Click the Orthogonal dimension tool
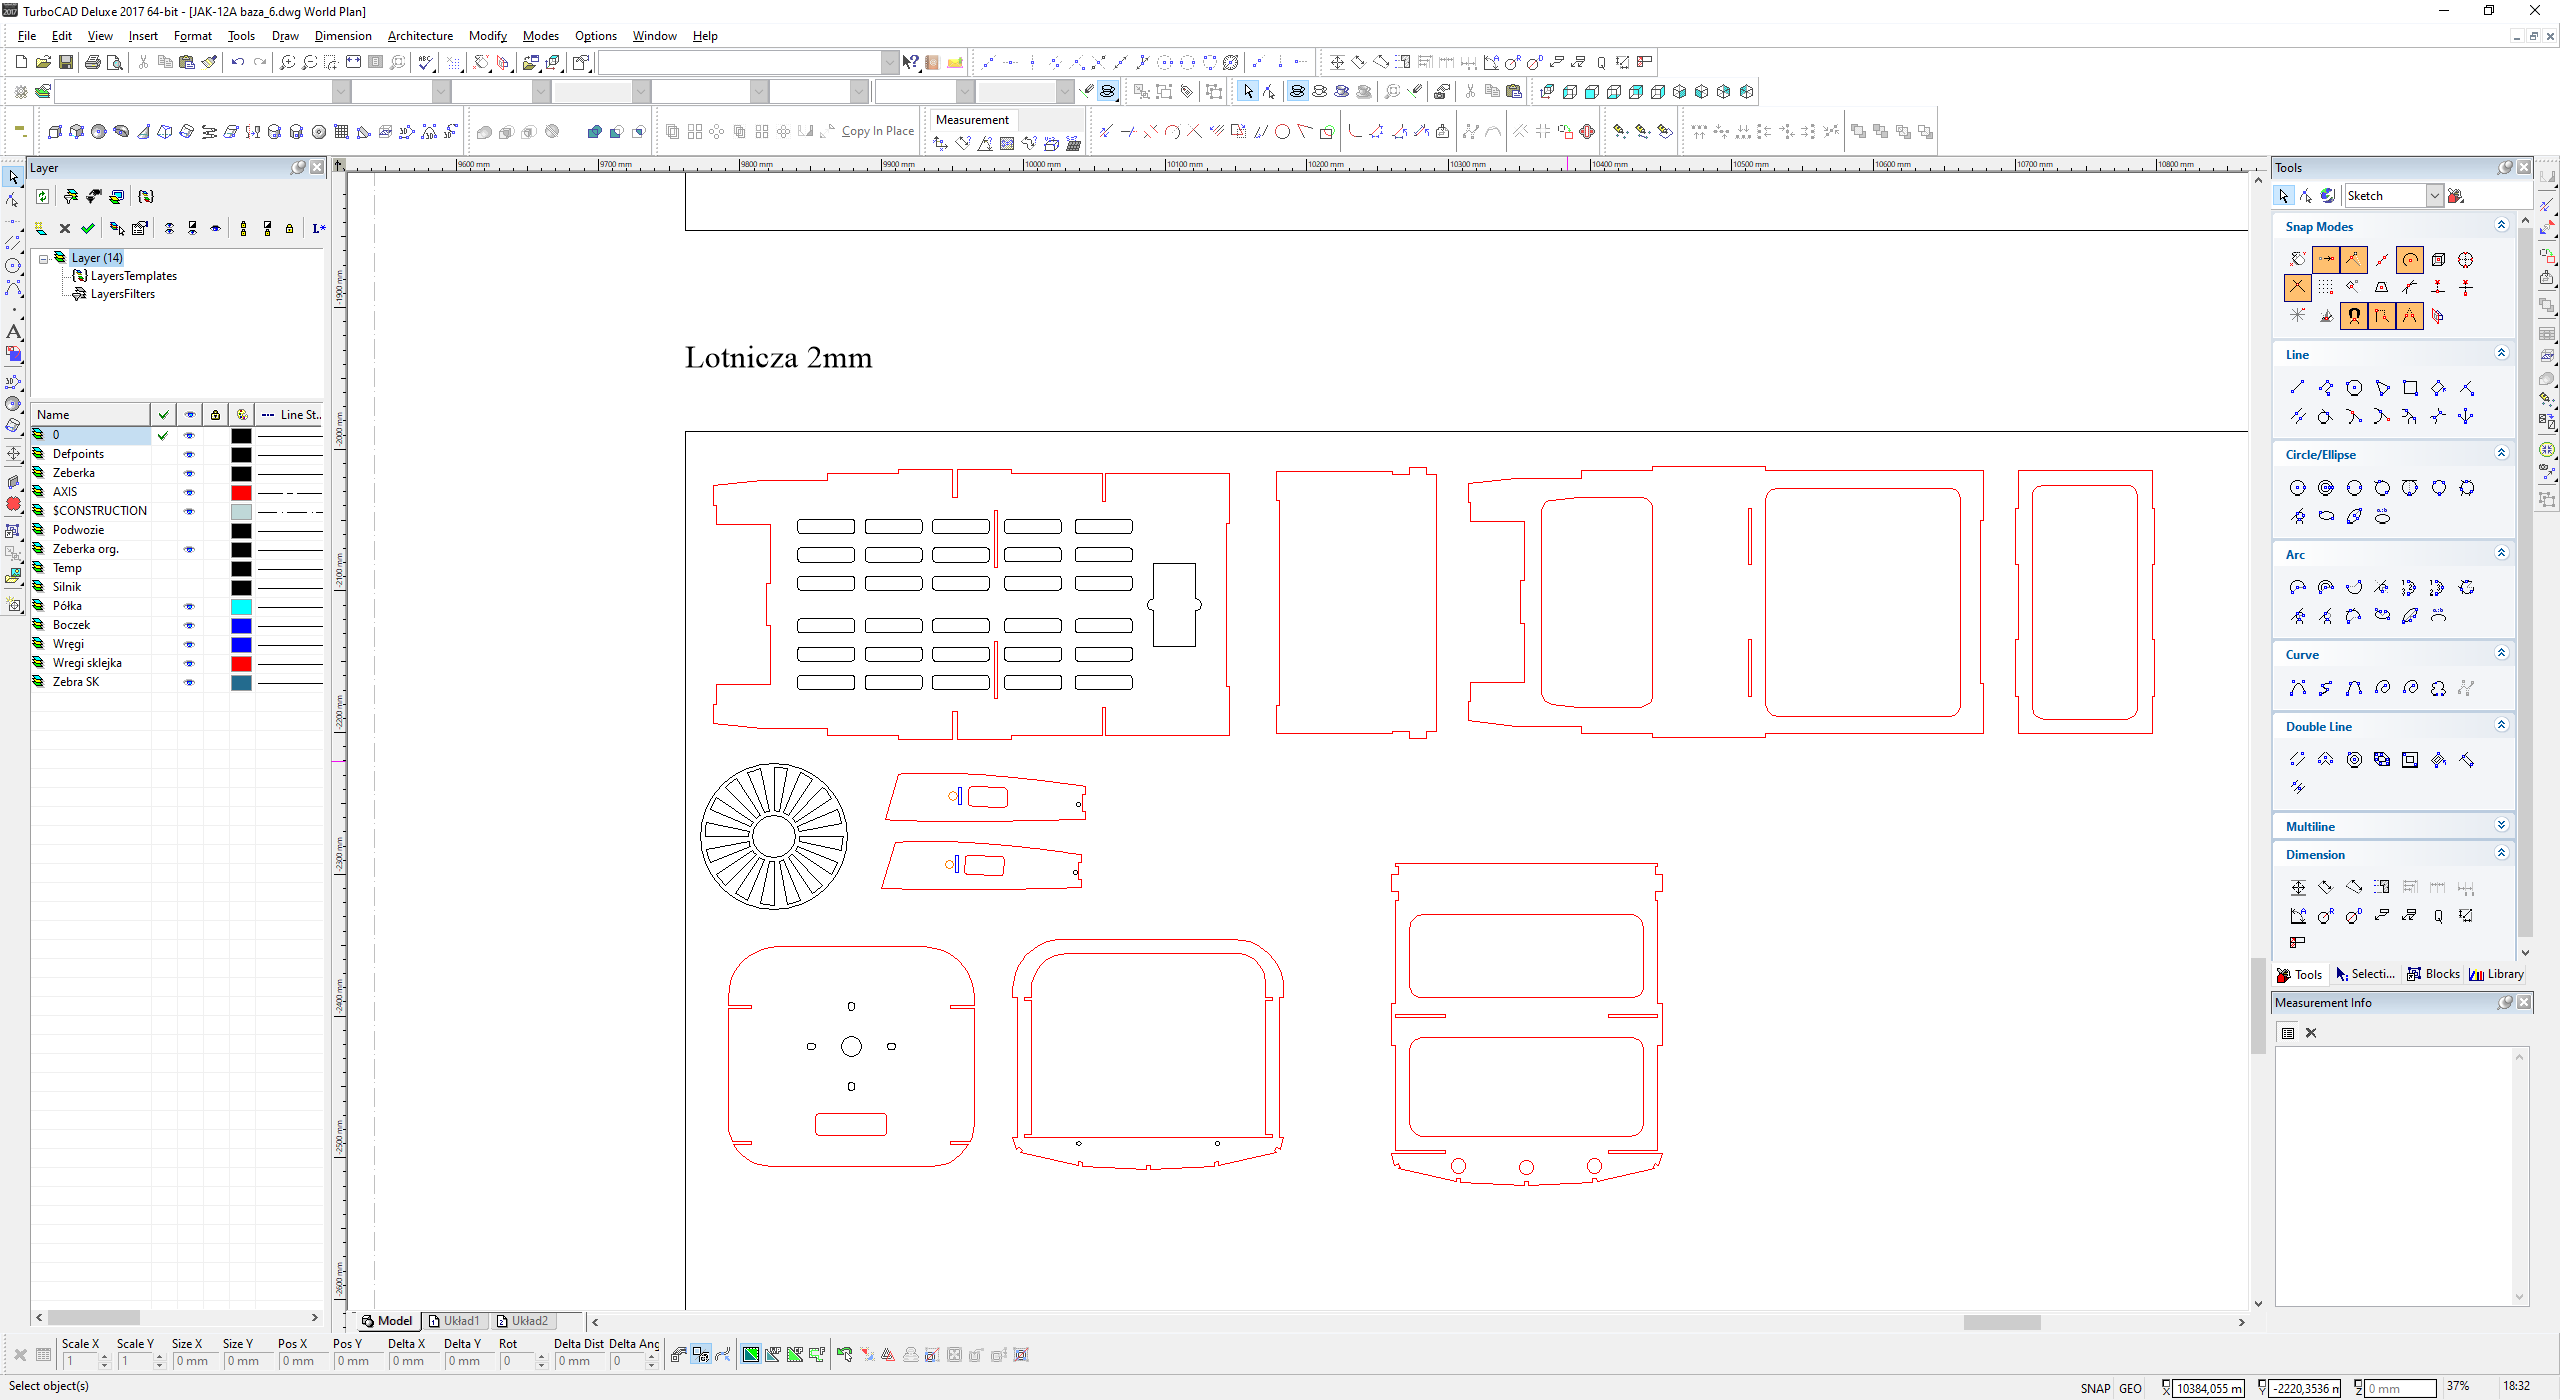This screenshot has width=2560, height=1400. click(x=2298, y=887)
